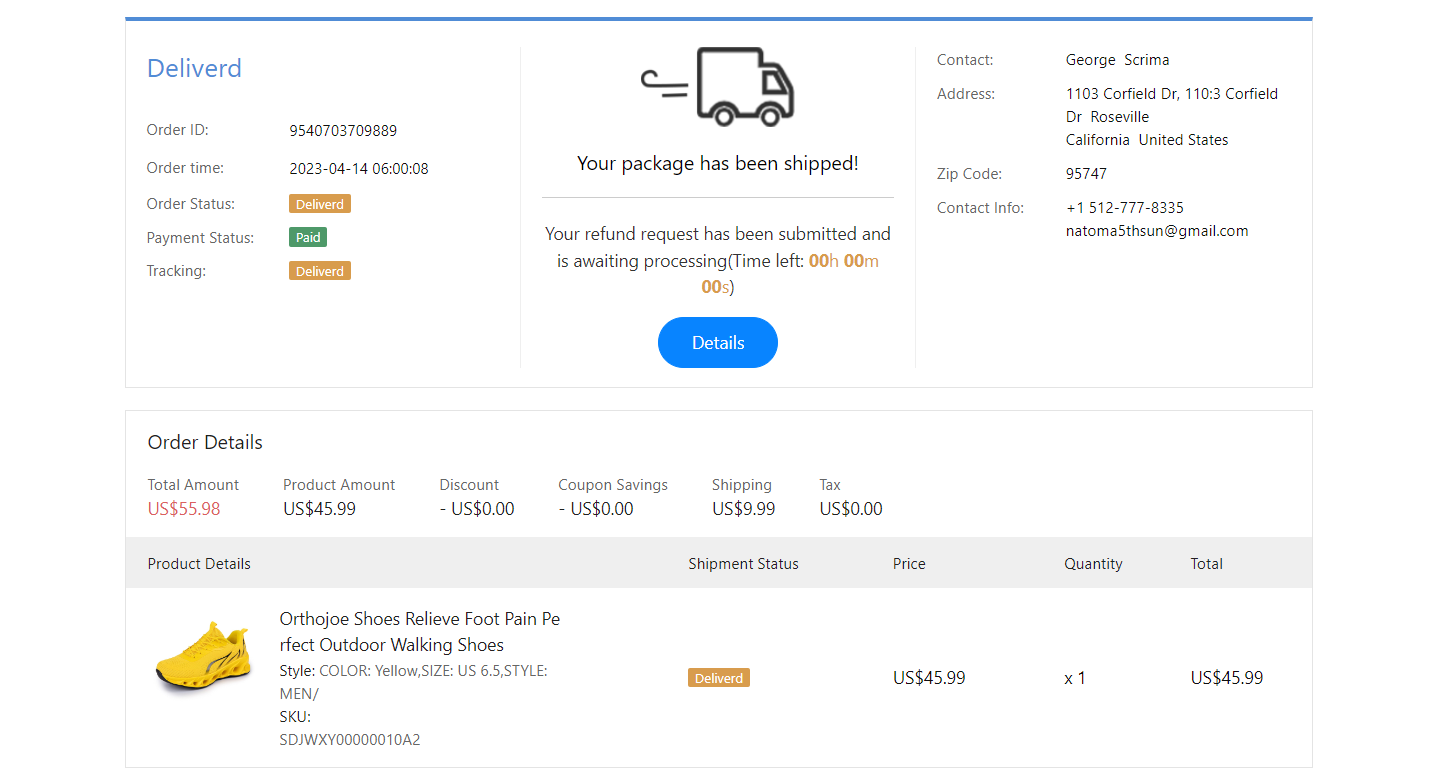
Task: Click the blue Deliverd page heading
Action: [194, 69]
